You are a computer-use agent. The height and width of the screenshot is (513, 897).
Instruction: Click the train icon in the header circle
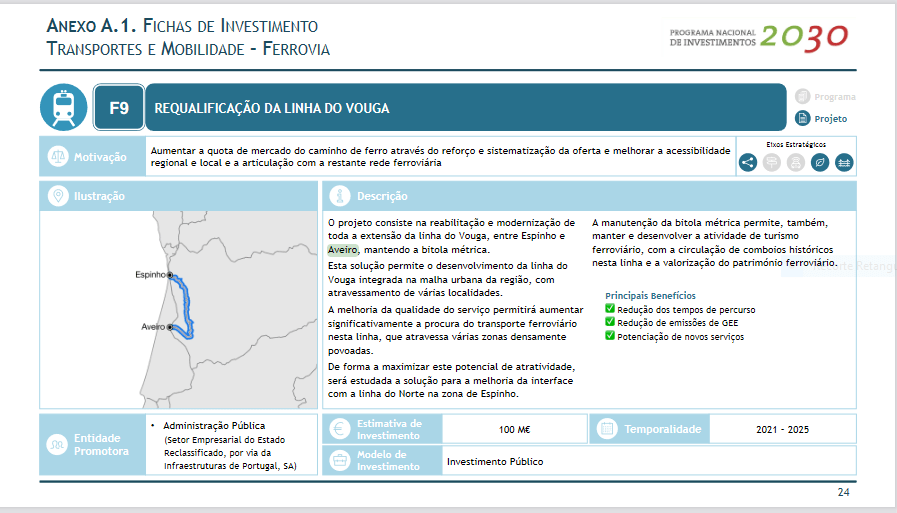pos(63,108)
